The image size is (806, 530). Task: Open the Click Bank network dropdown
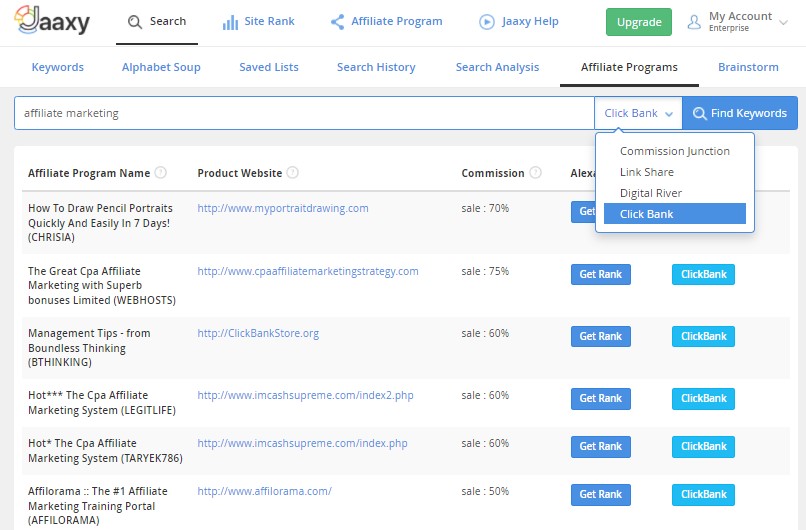pos(638,113)
